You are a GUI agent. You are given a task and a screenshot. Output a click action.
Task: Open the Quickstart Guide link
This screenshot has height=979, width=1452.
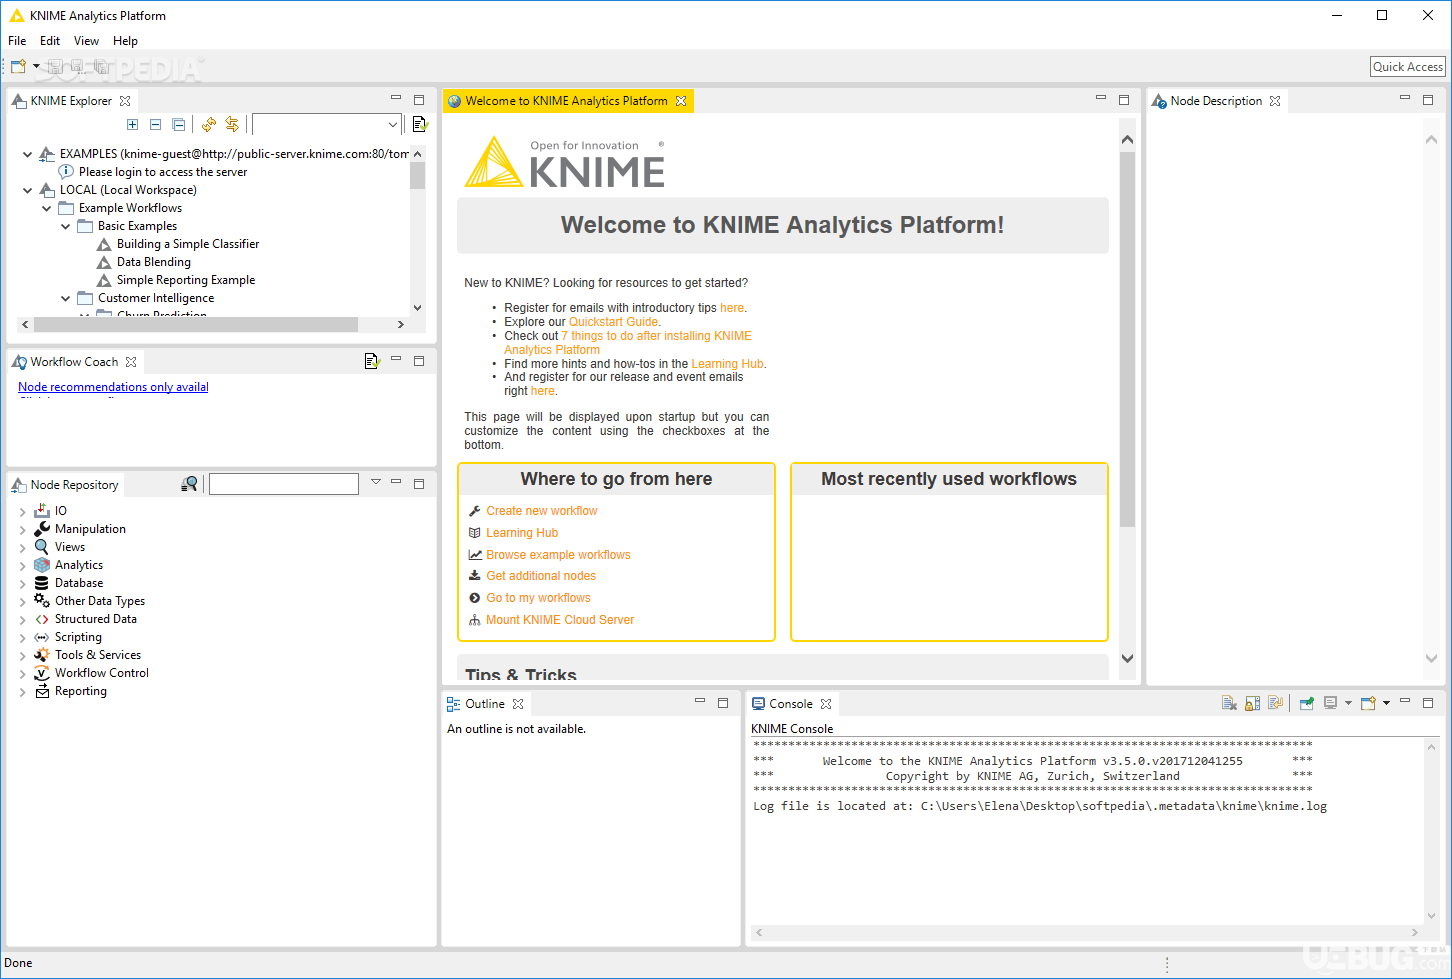tap(614, 322)
